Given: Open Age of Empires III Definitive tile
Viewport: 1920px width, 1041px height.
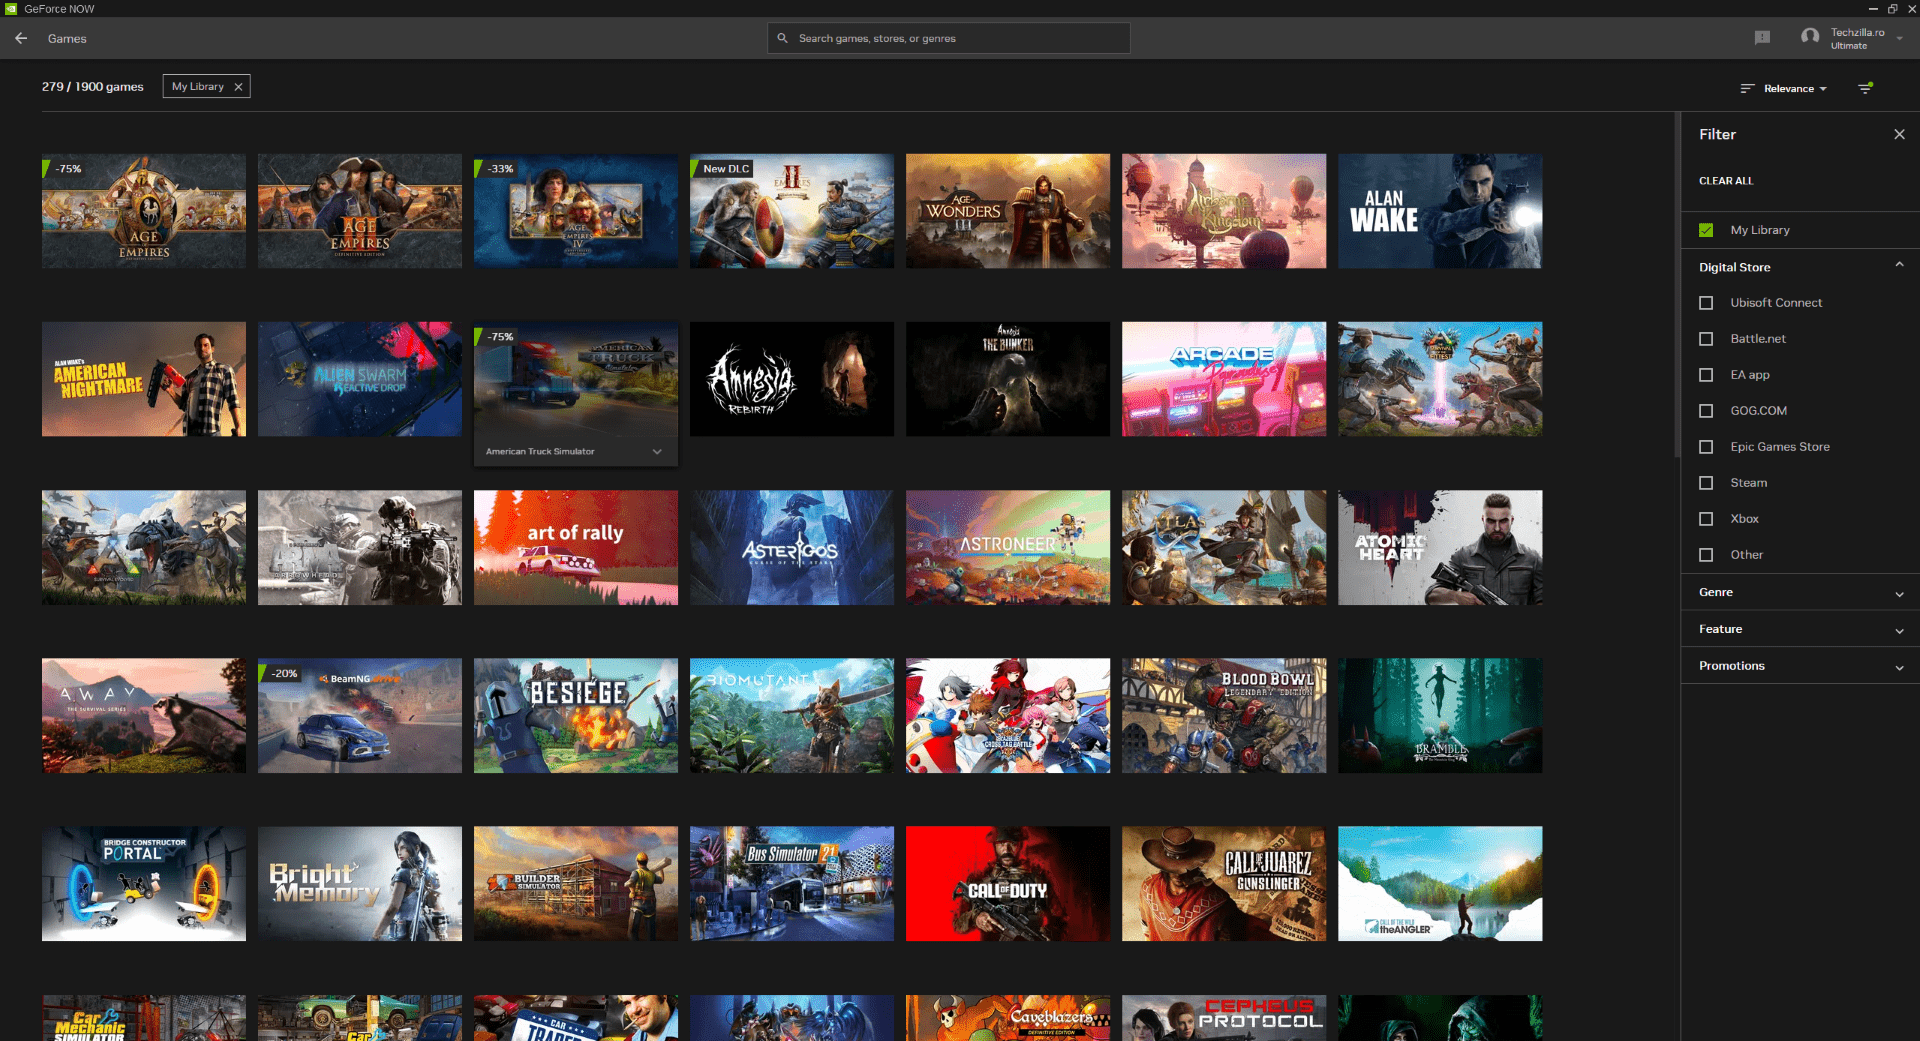Looking at the screenshot, I should click(360, 211).
